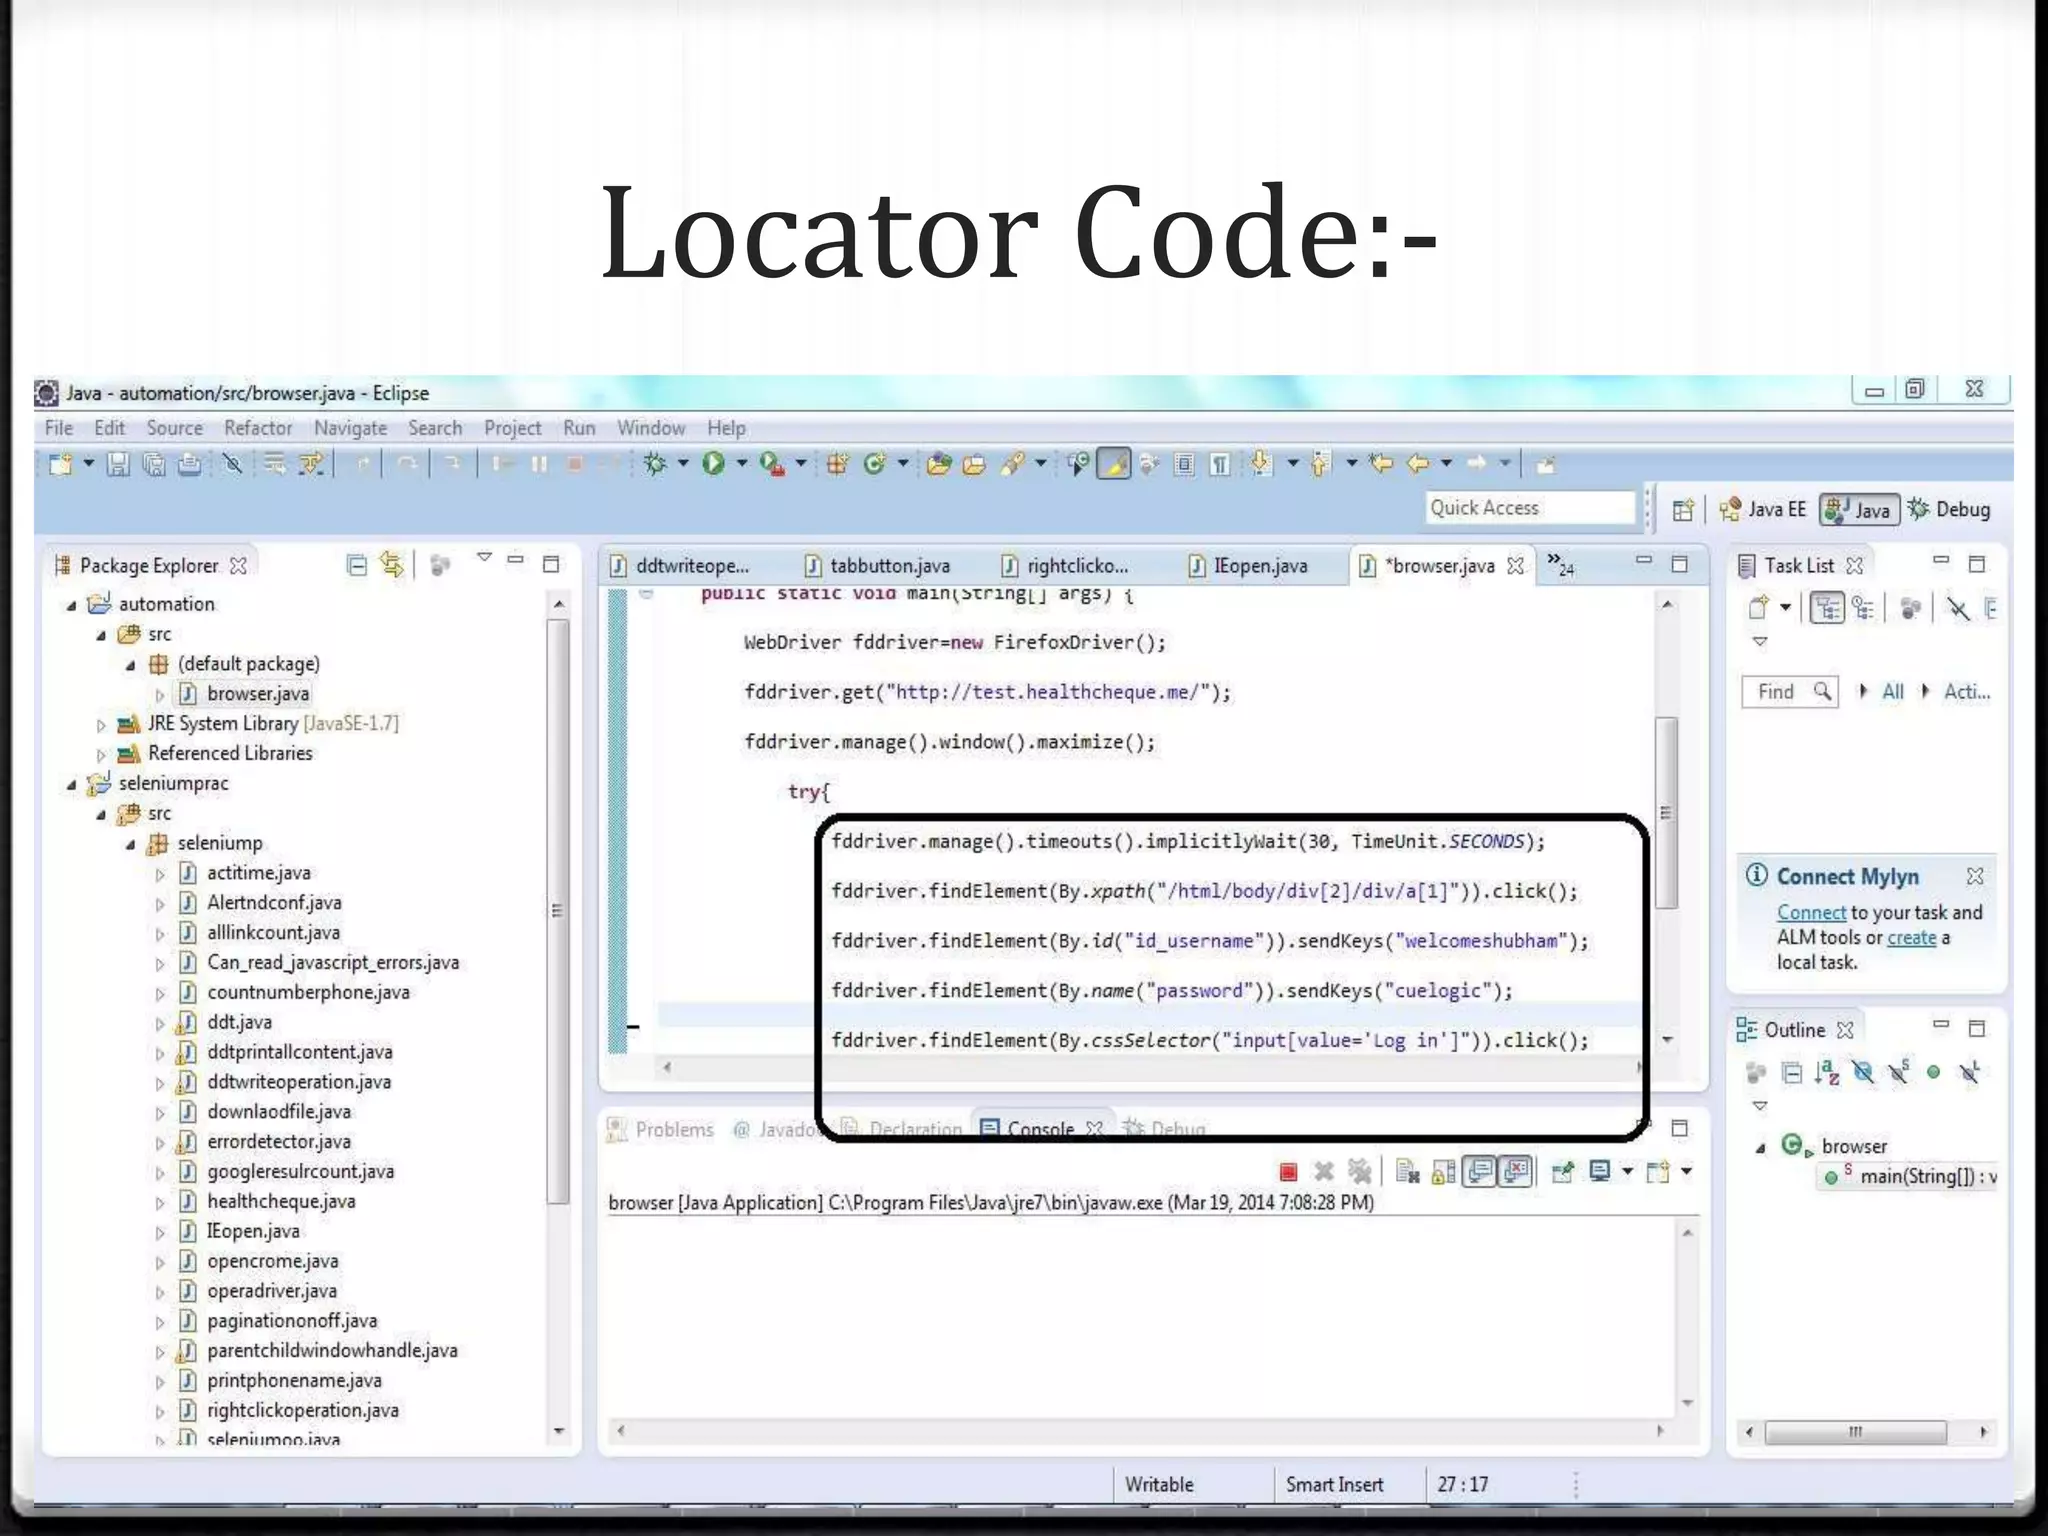Viewport: 2048px width, 1536px height.
Task: Toggle Mark Occurrences highlighter button
Action: point(1114,464)
